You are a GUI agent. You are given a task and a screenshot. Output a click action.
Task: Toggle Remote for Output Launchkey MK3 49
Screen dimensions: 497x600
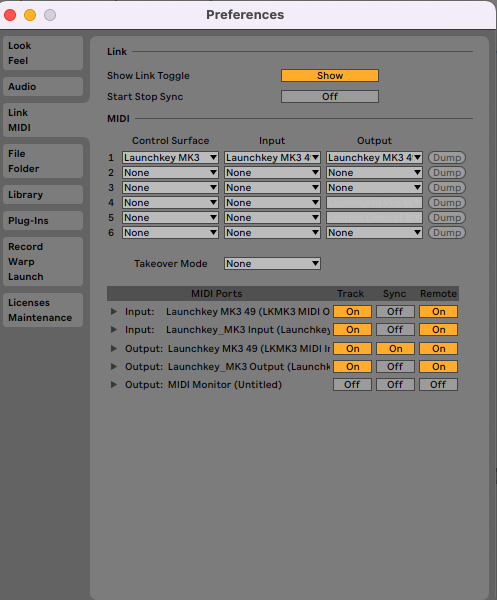click(438, 349)
